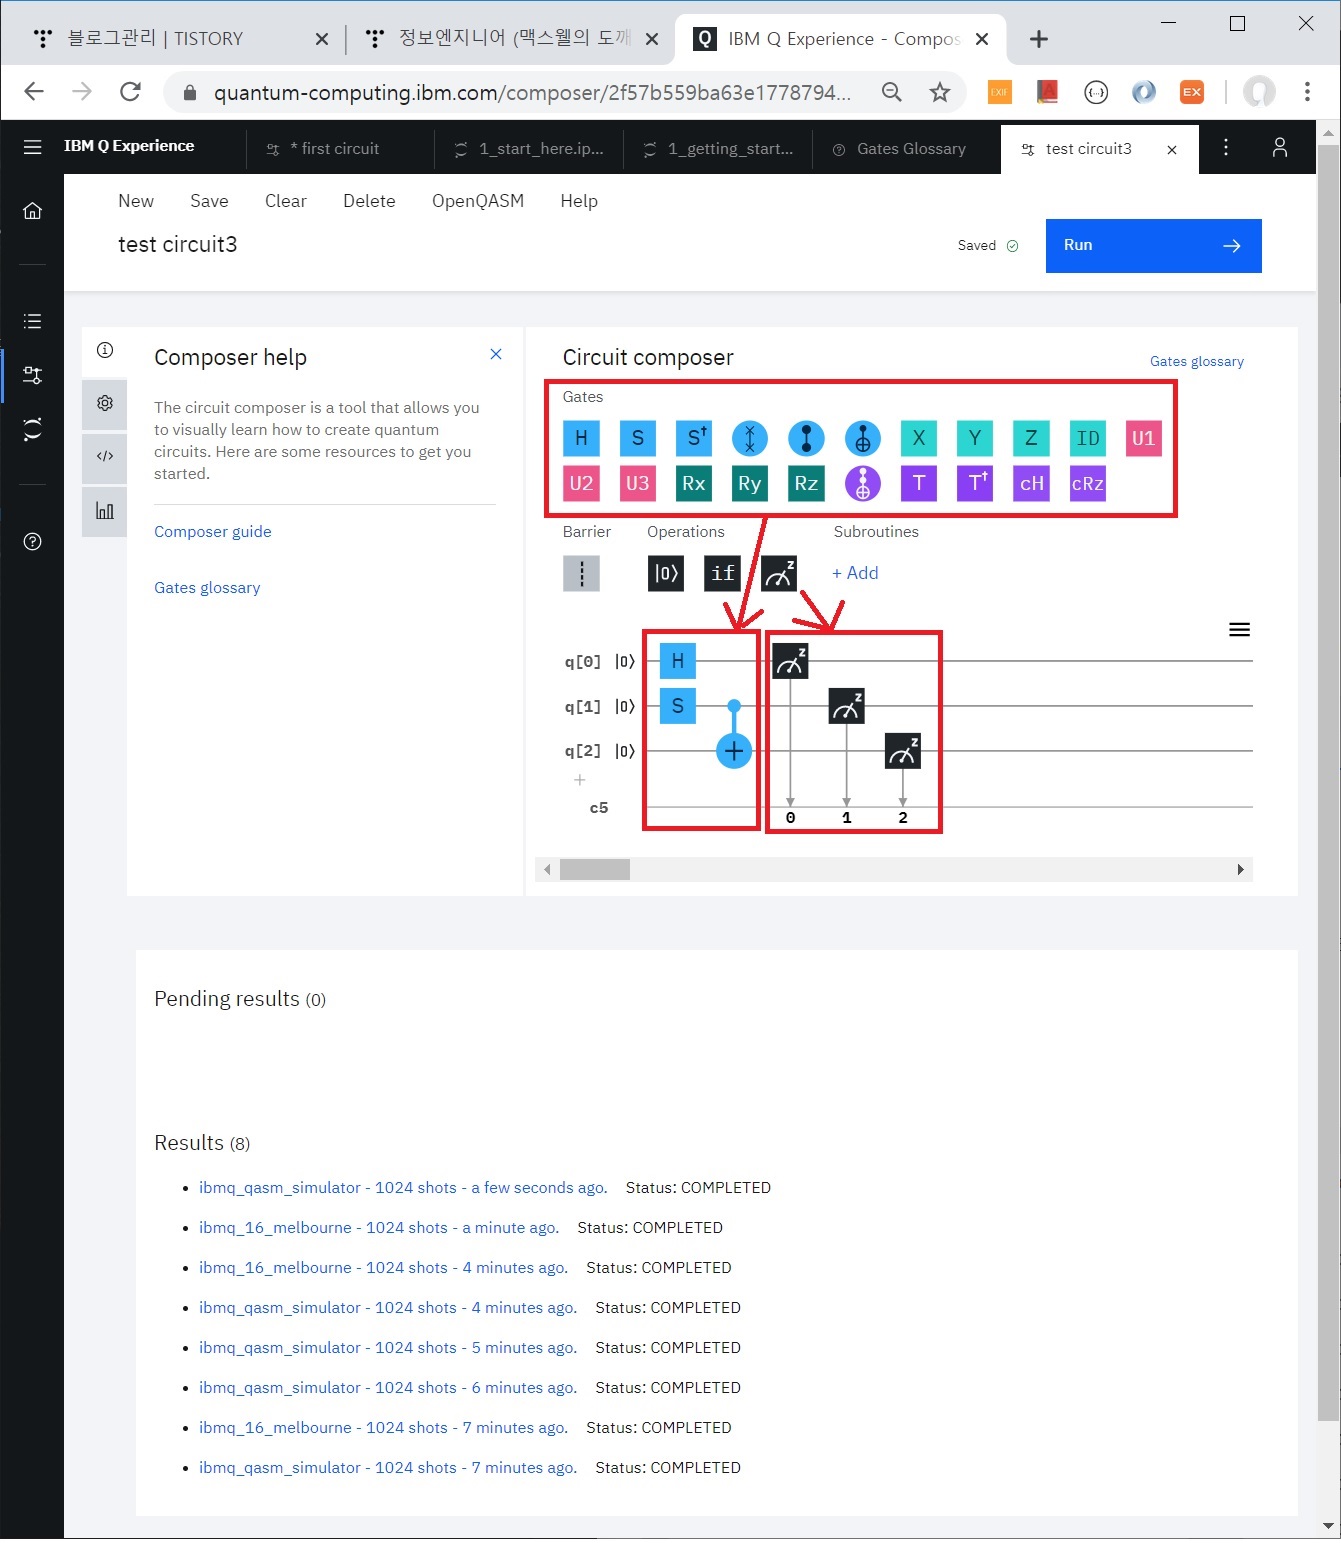
Task: Select the T gate
Action: click(x=919, y=484)
